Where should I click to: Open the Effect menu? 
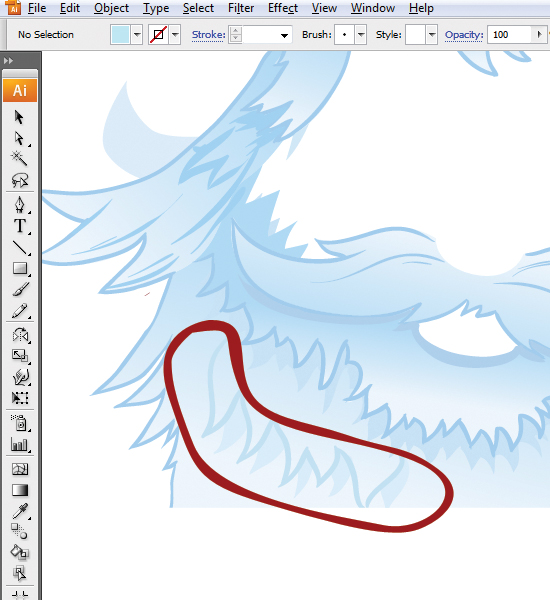(x=283, y=8)
